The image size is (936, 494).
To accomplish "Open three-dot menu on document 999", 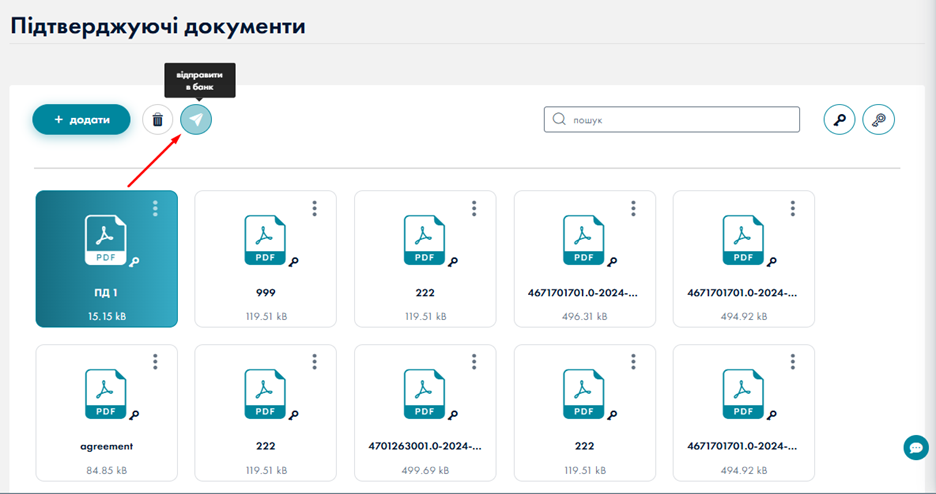I will click(314, 208).
